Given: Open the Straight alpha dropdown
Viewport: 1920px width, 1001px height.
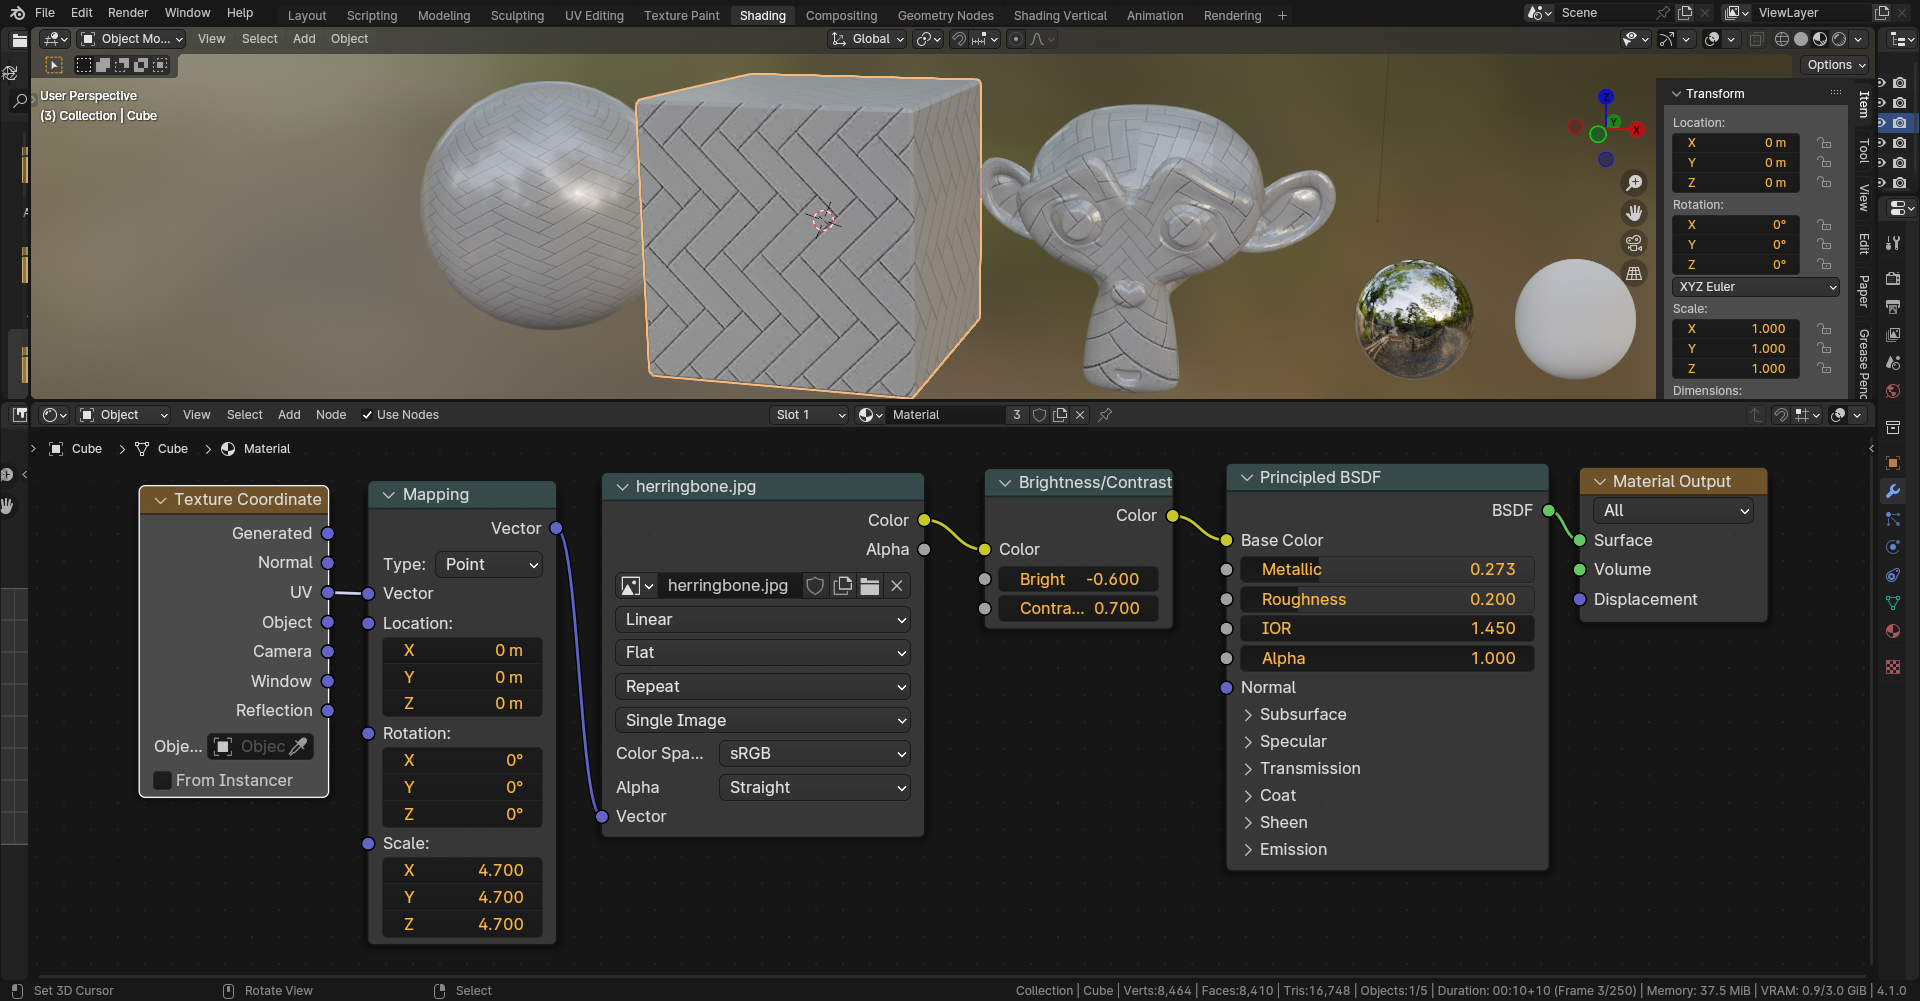Looking at the screenshot, I should pos(815,788).
